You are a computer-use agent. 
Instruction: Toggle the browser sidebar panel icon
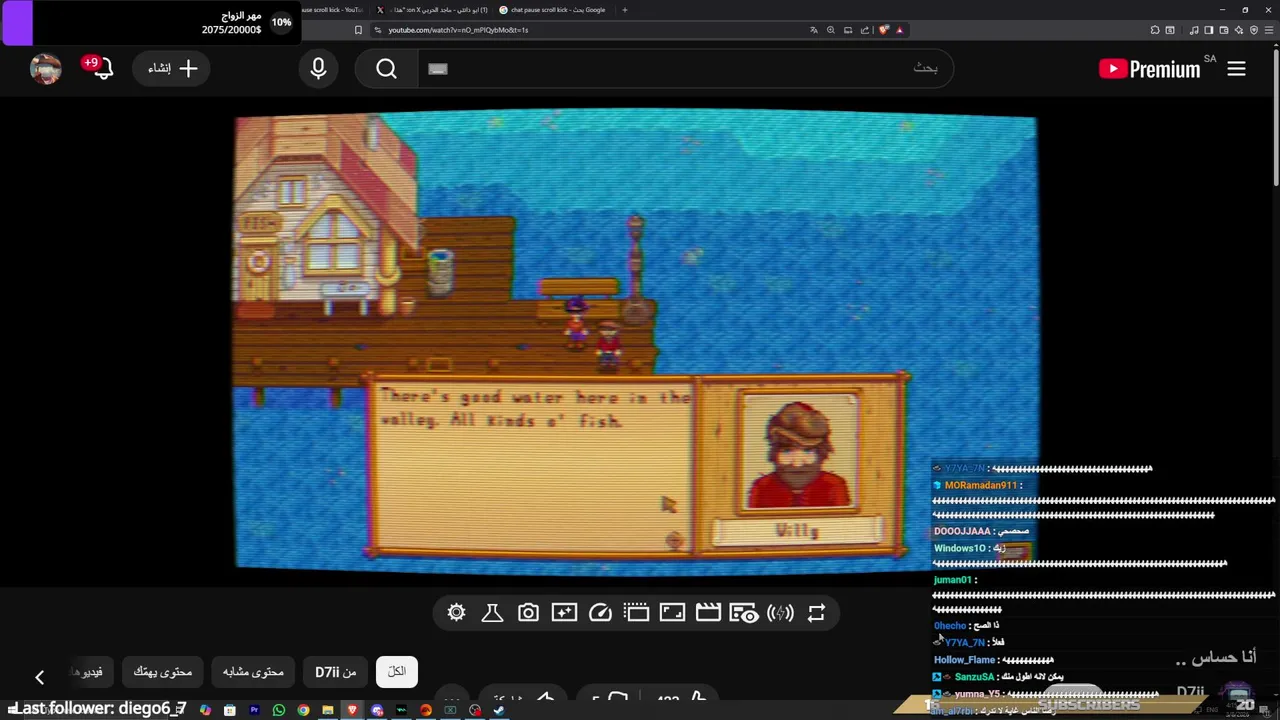1208,30
